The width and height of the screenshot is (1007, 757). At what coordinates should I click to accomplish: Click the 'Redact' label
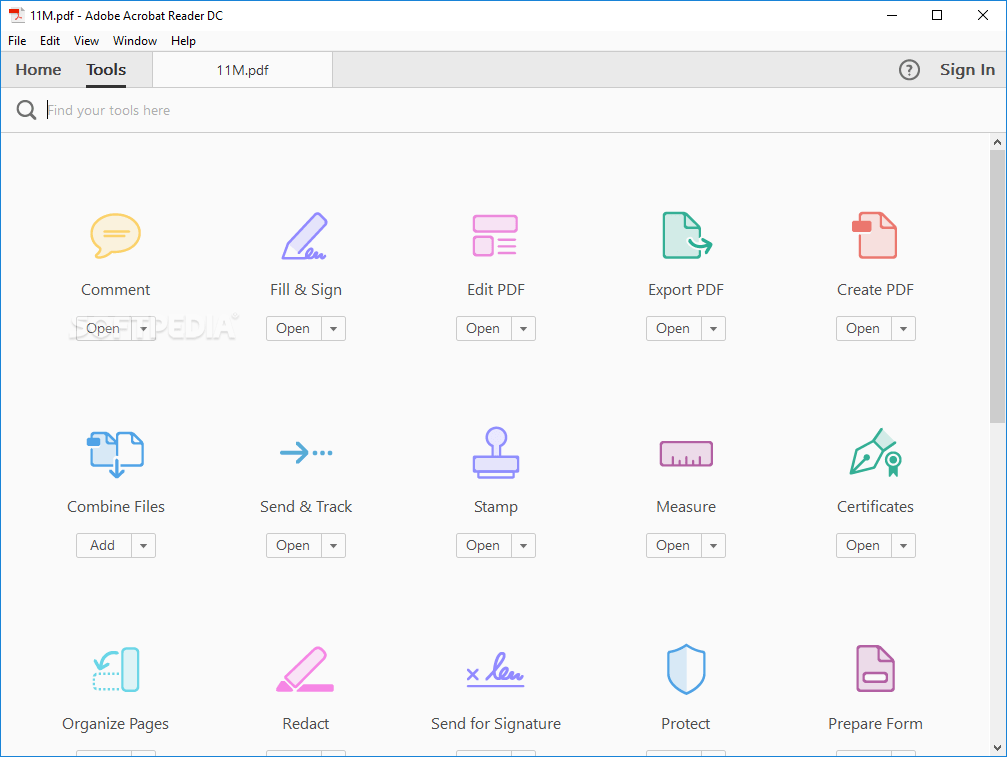306,724
